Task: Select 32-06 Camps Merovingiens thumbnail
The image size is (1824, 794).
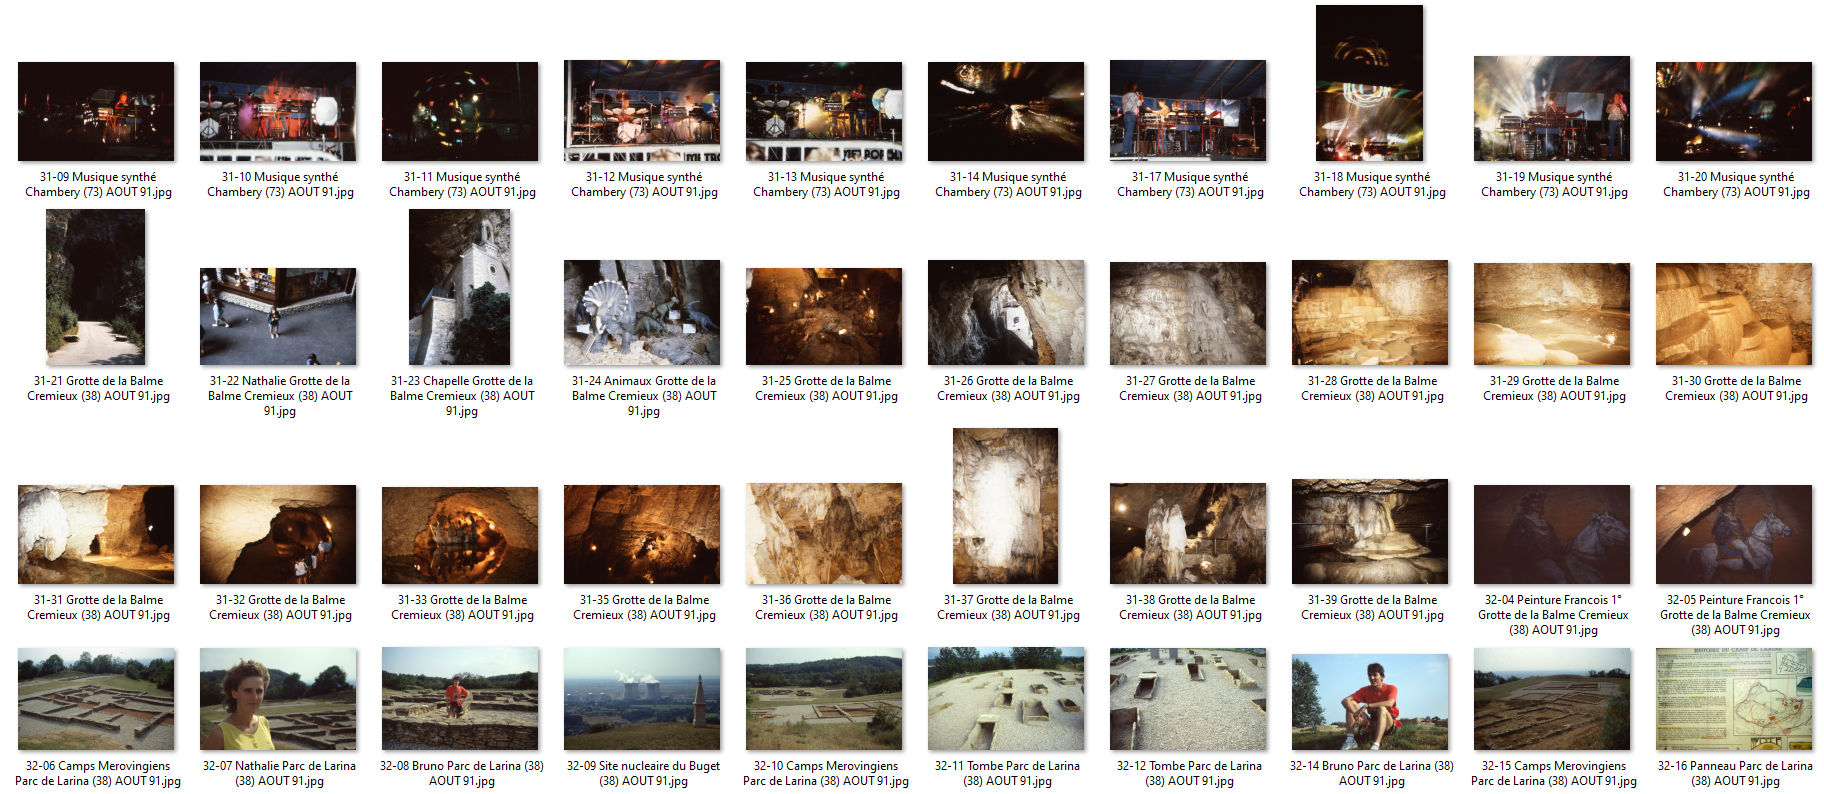Action: (x=96, y=699)
